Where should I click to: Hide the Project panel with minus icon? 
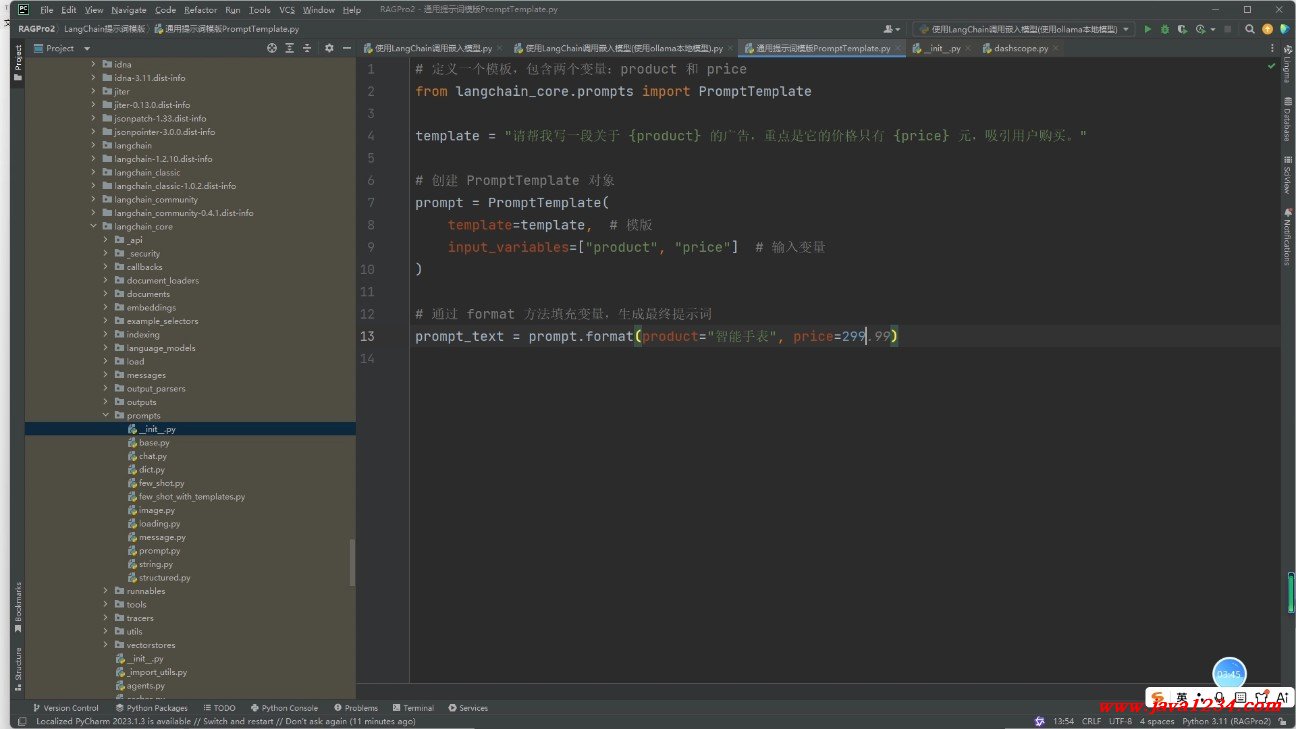pyautogui.click(x=347, y=48)
